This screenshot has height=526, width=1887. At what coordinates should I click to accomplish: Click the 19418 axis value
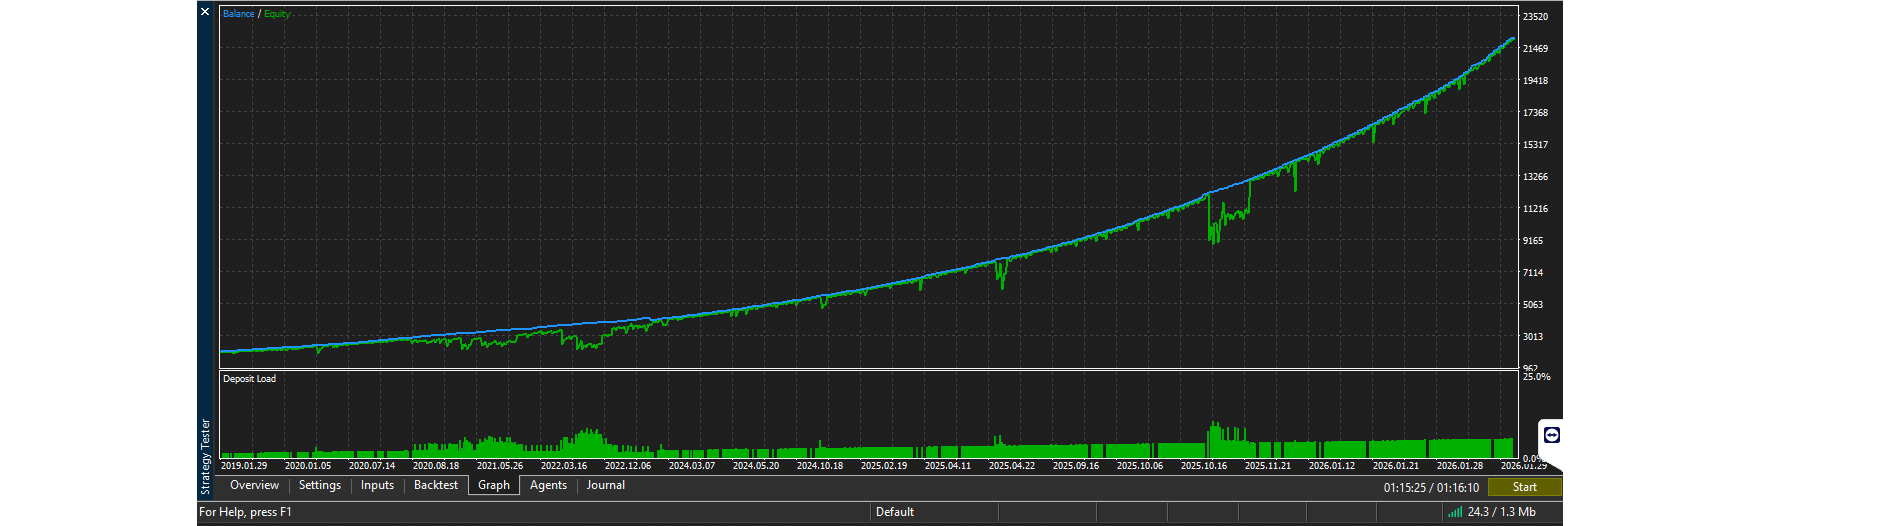pos(1535,81)
